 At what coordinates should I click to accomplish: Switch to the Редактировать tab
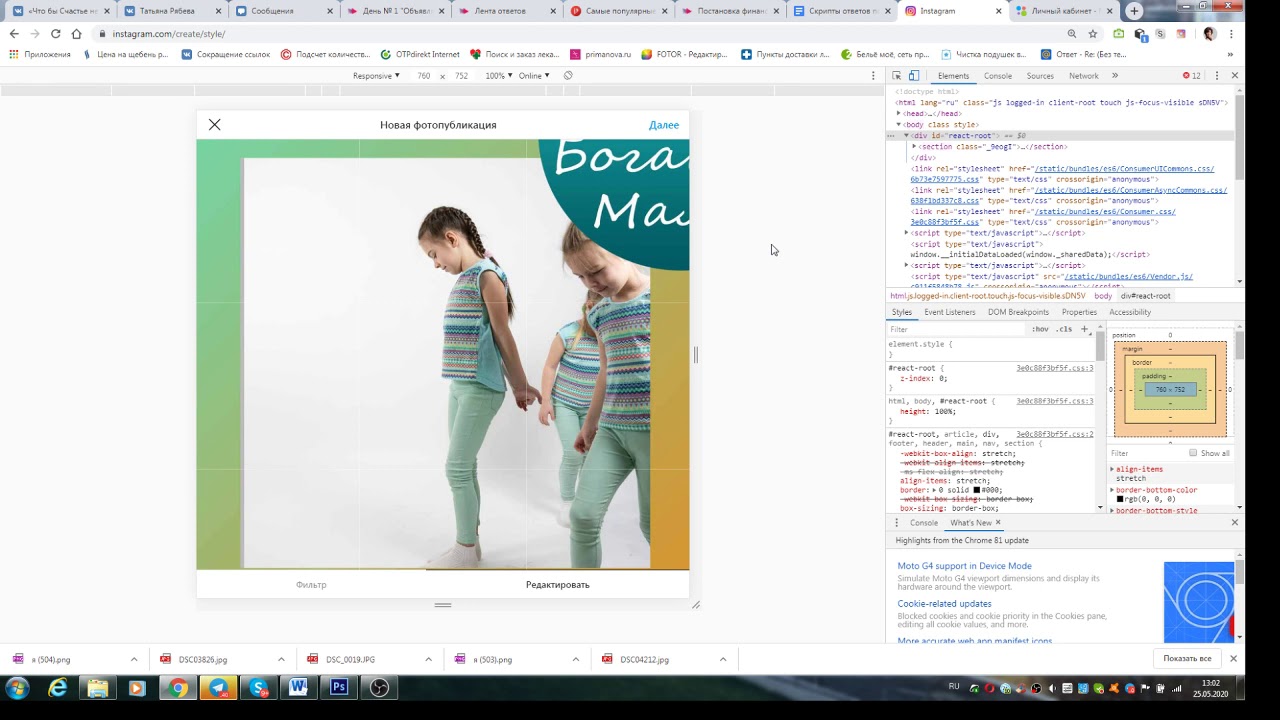pyautogui.click(x=558, y=585)
